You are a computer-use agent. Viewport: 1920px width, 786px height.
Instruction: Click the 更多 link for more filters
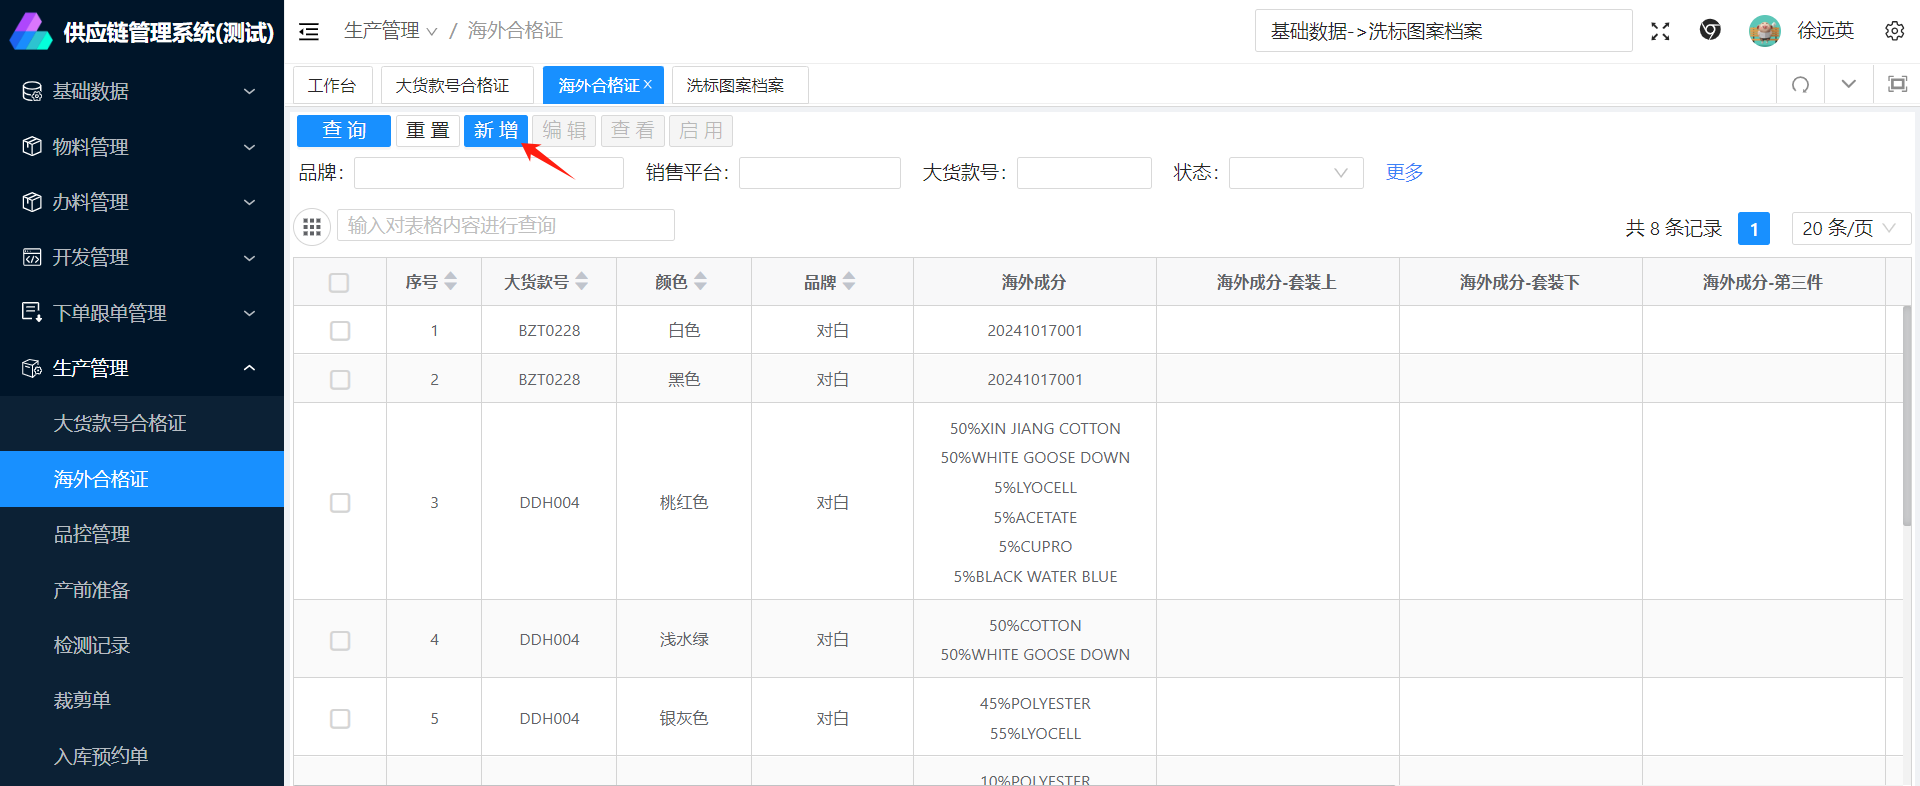(1404, 172)
